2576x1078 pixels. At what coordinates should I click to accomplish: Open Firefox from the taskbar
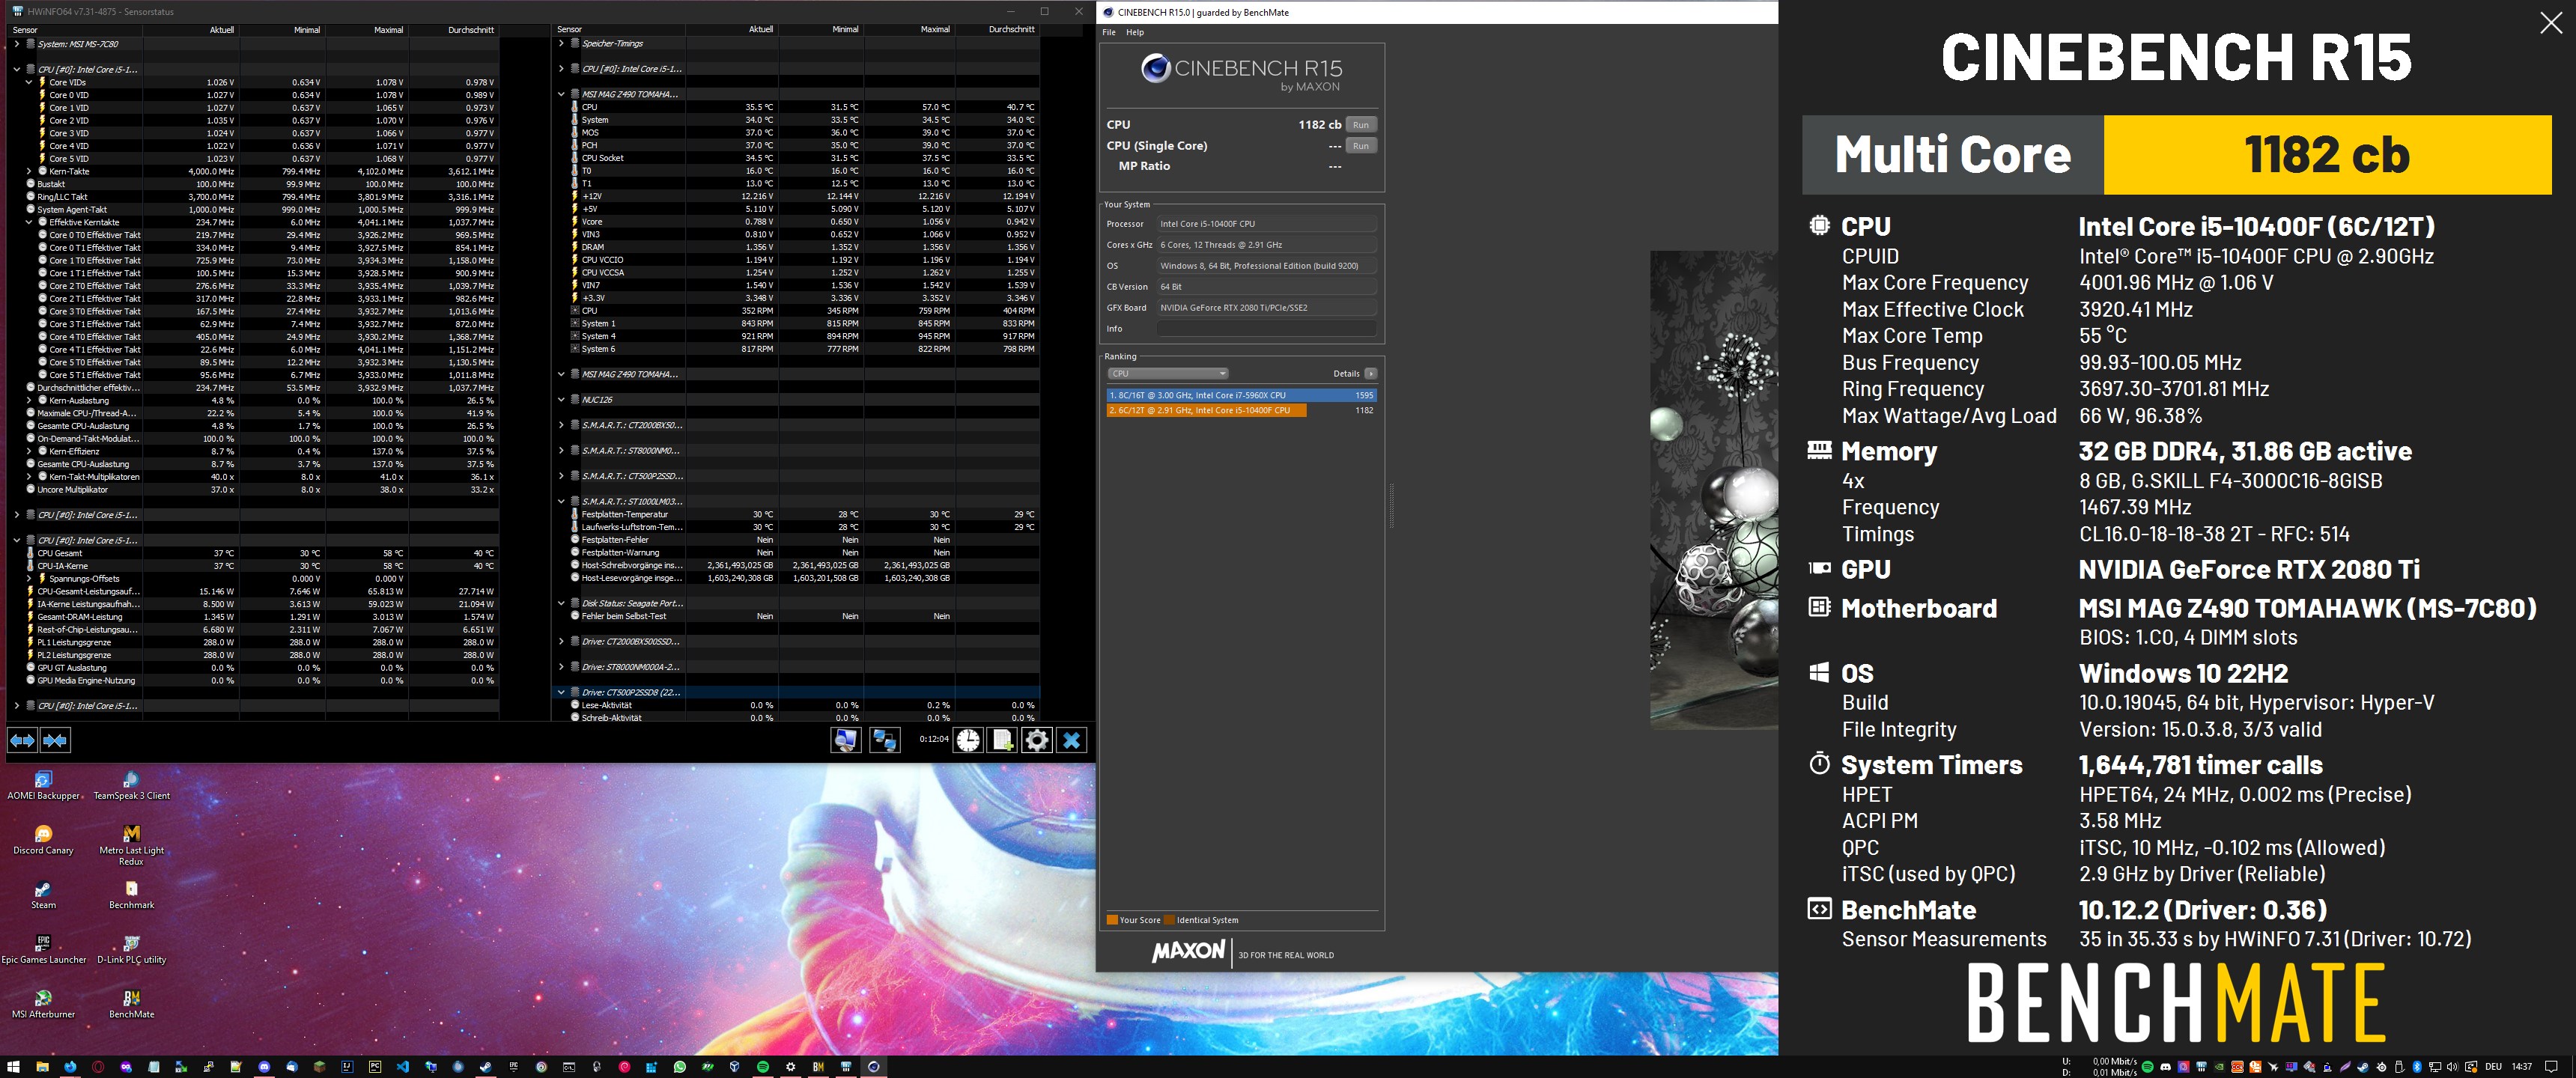pos(70,1067)
